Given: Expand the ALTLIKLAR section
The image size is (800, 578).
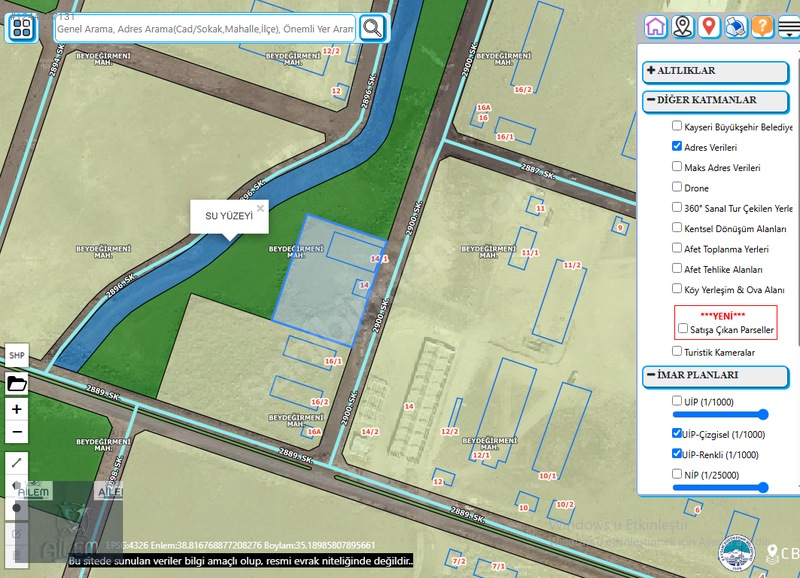Looking at the screenshot, I should (x=715, y=71).
